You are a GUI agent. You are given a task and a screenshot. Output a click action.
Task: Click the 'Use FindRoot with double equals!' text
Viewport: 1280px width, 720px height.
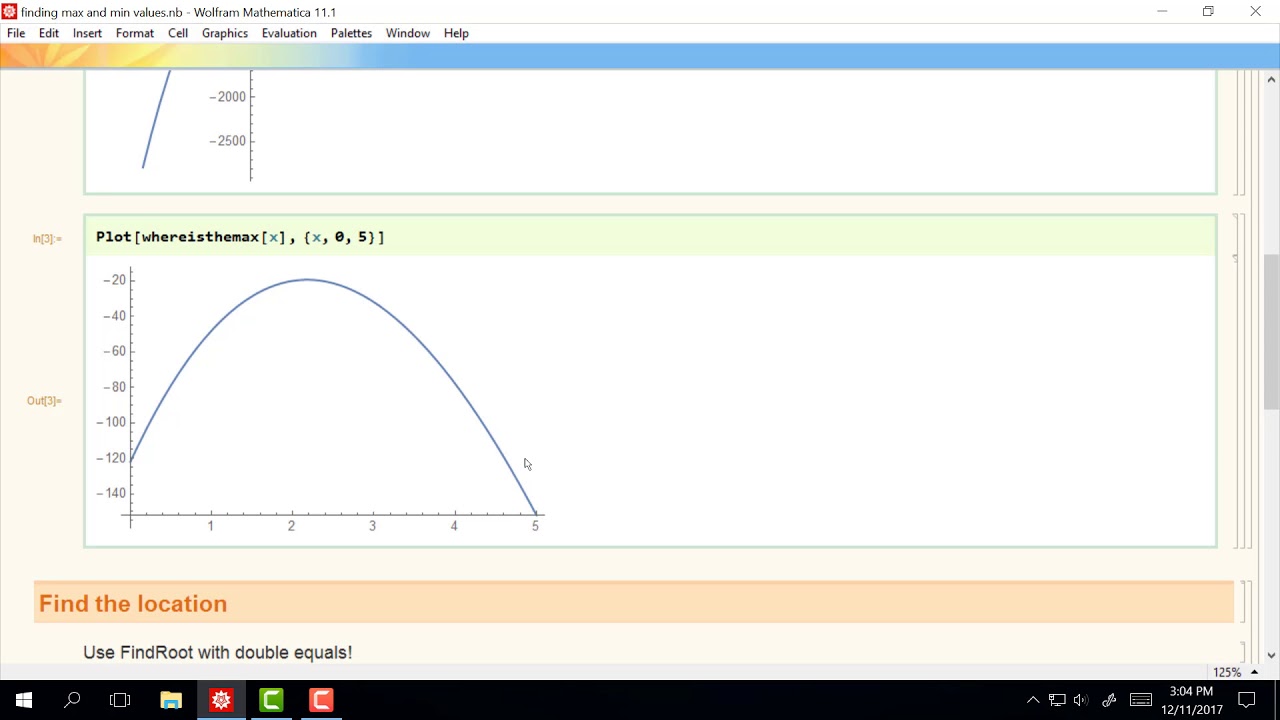coord(218,652)
